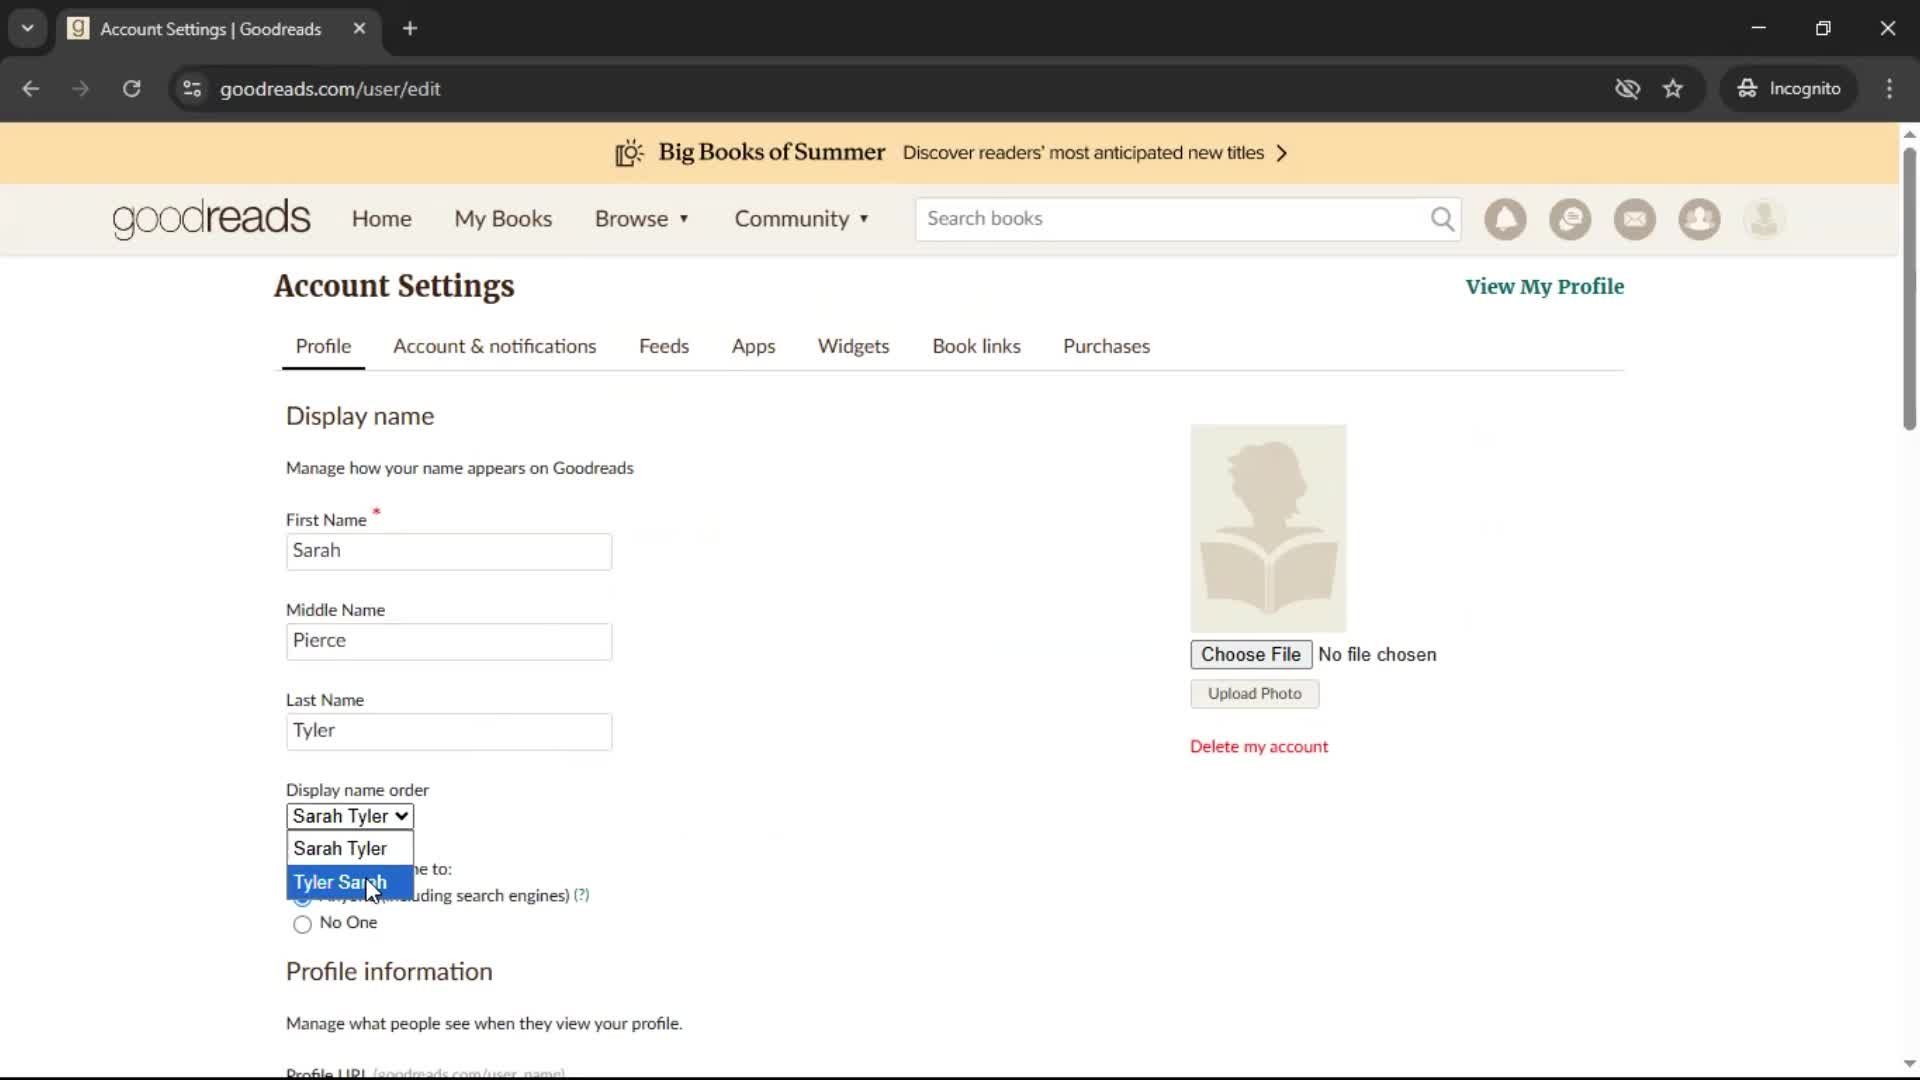Screen dimensions: 1920x1080
Task: Click the Incognito indicator
Action: (1789, 89)
